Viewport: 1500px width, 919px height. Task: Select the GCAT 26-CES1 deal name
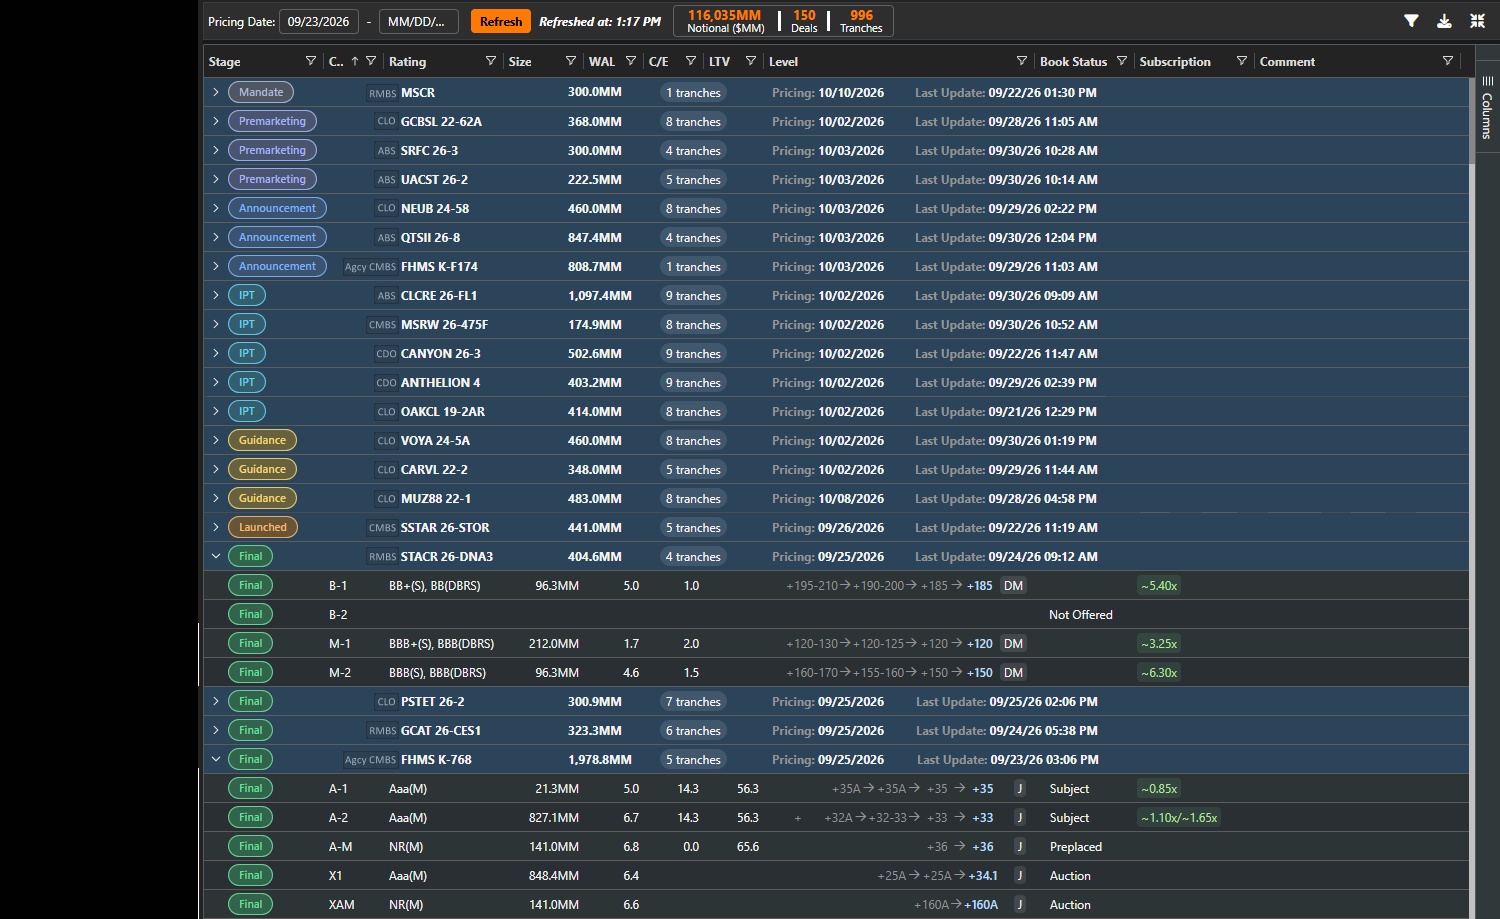[x=441, y=730]
